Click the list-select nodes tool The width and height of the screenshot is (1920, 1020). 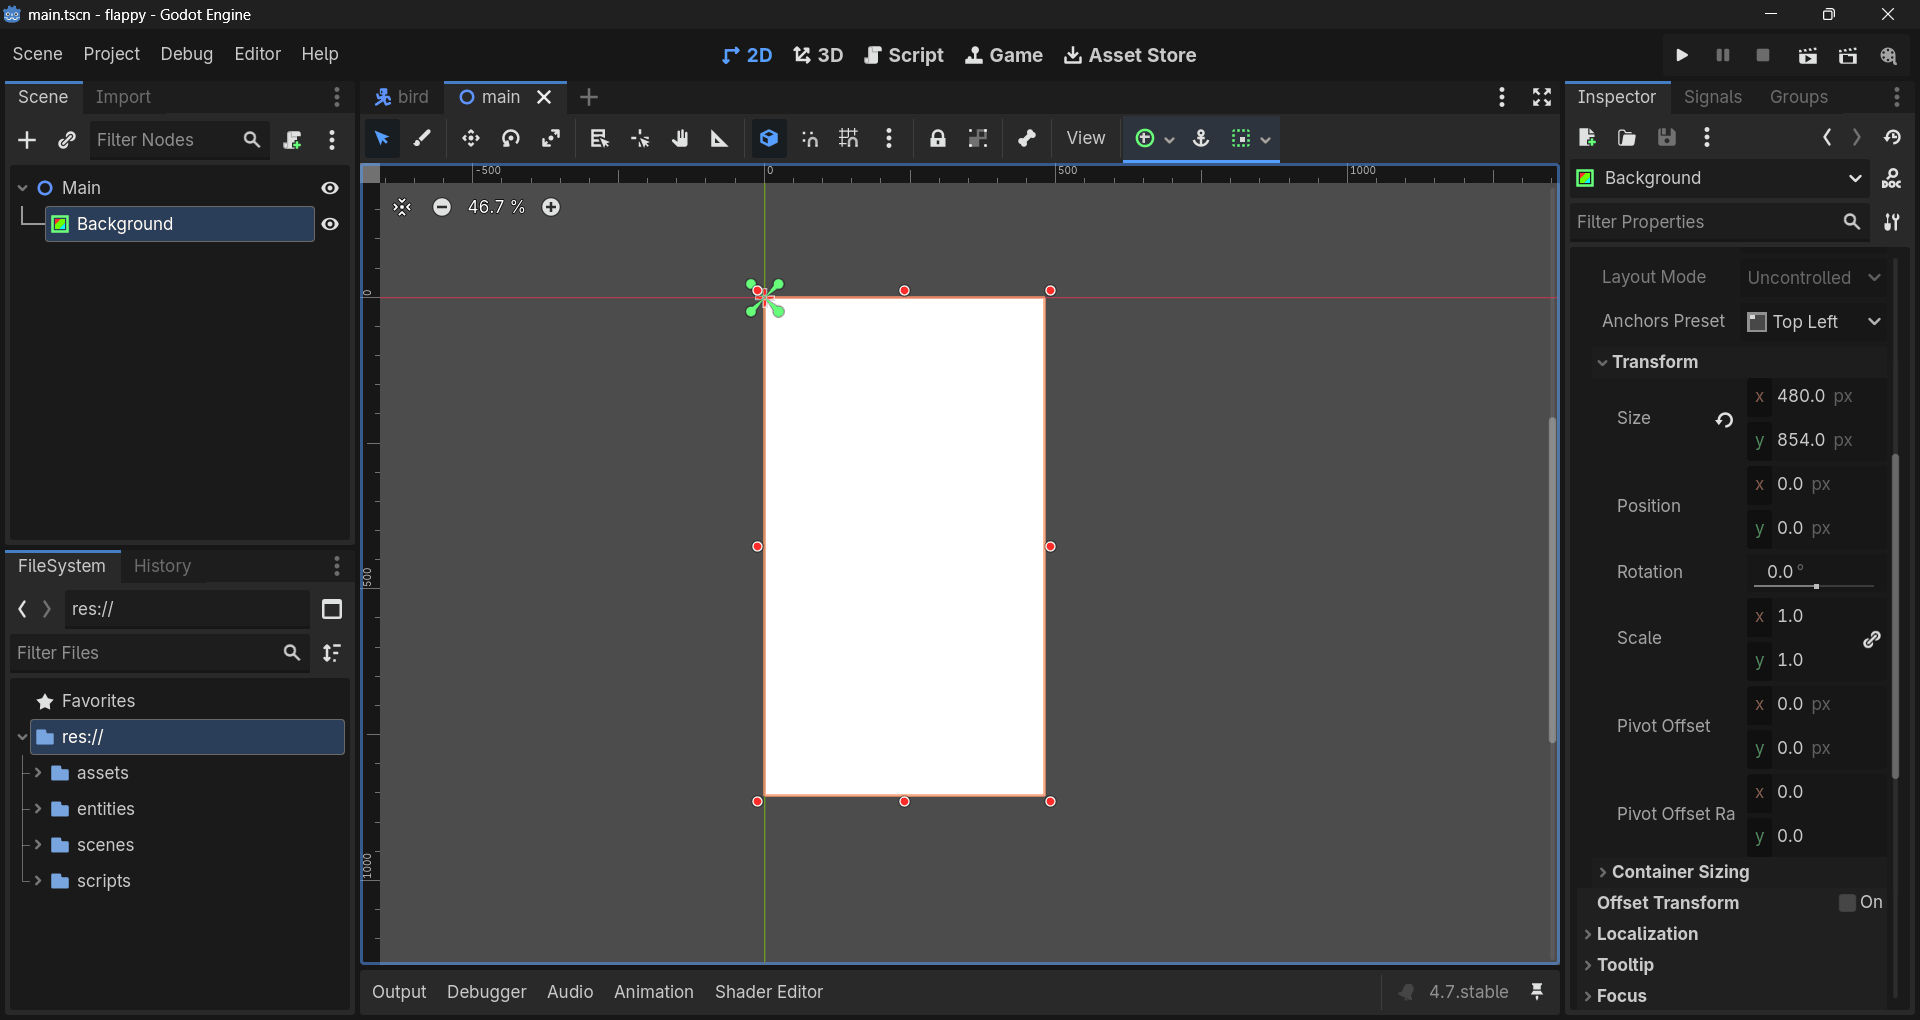pos(599,139)
